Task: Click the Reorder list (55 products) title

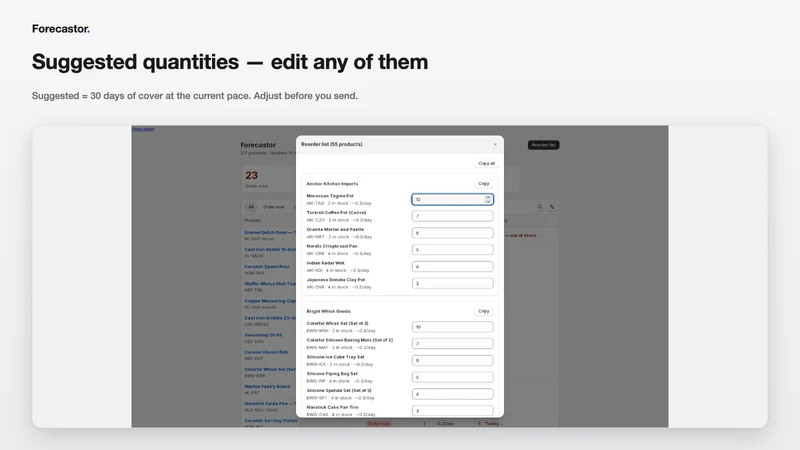Action: point(332,144)
